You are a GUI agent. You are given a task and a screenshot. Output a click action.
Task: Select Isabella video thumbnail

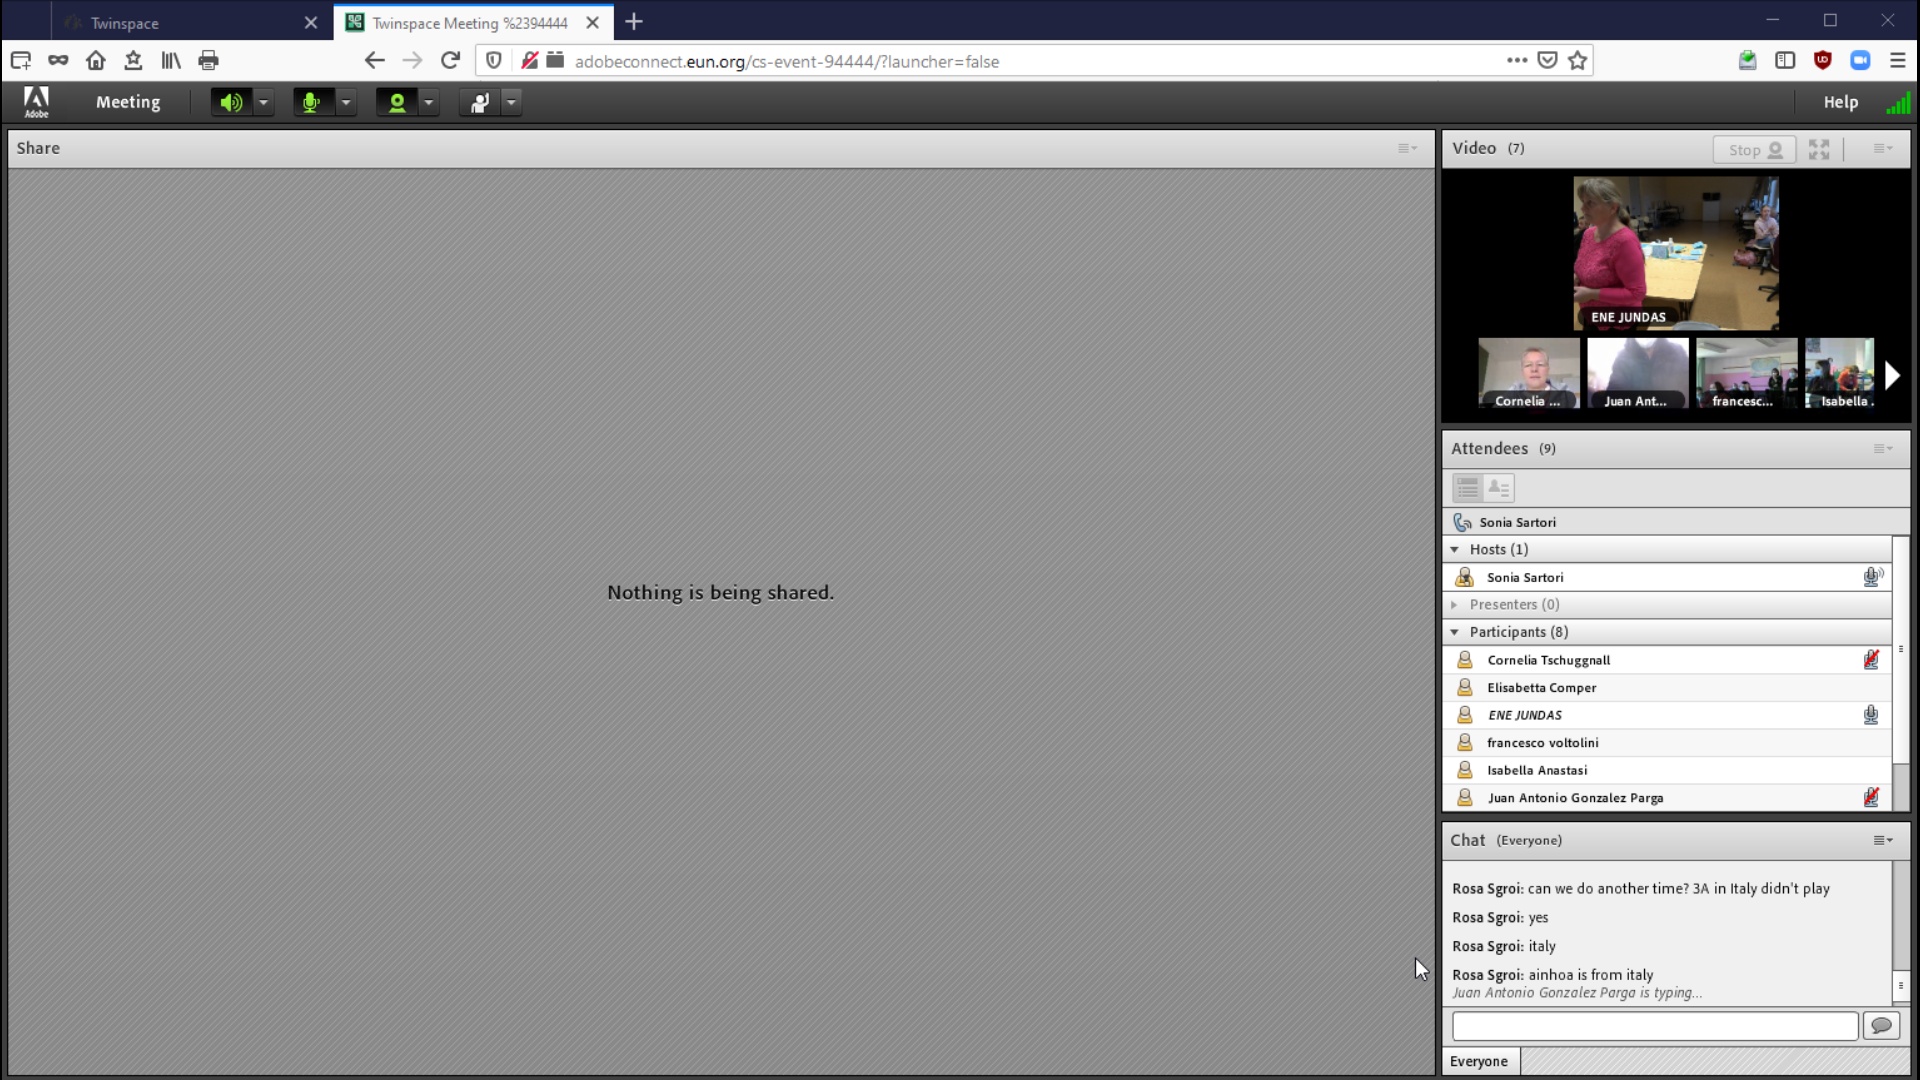1840,373
